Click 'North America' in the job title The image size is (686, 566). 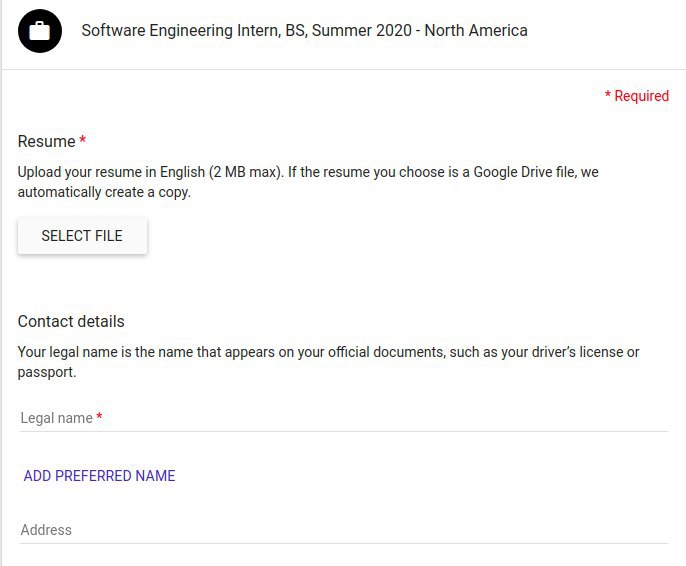tap(476, 31)
